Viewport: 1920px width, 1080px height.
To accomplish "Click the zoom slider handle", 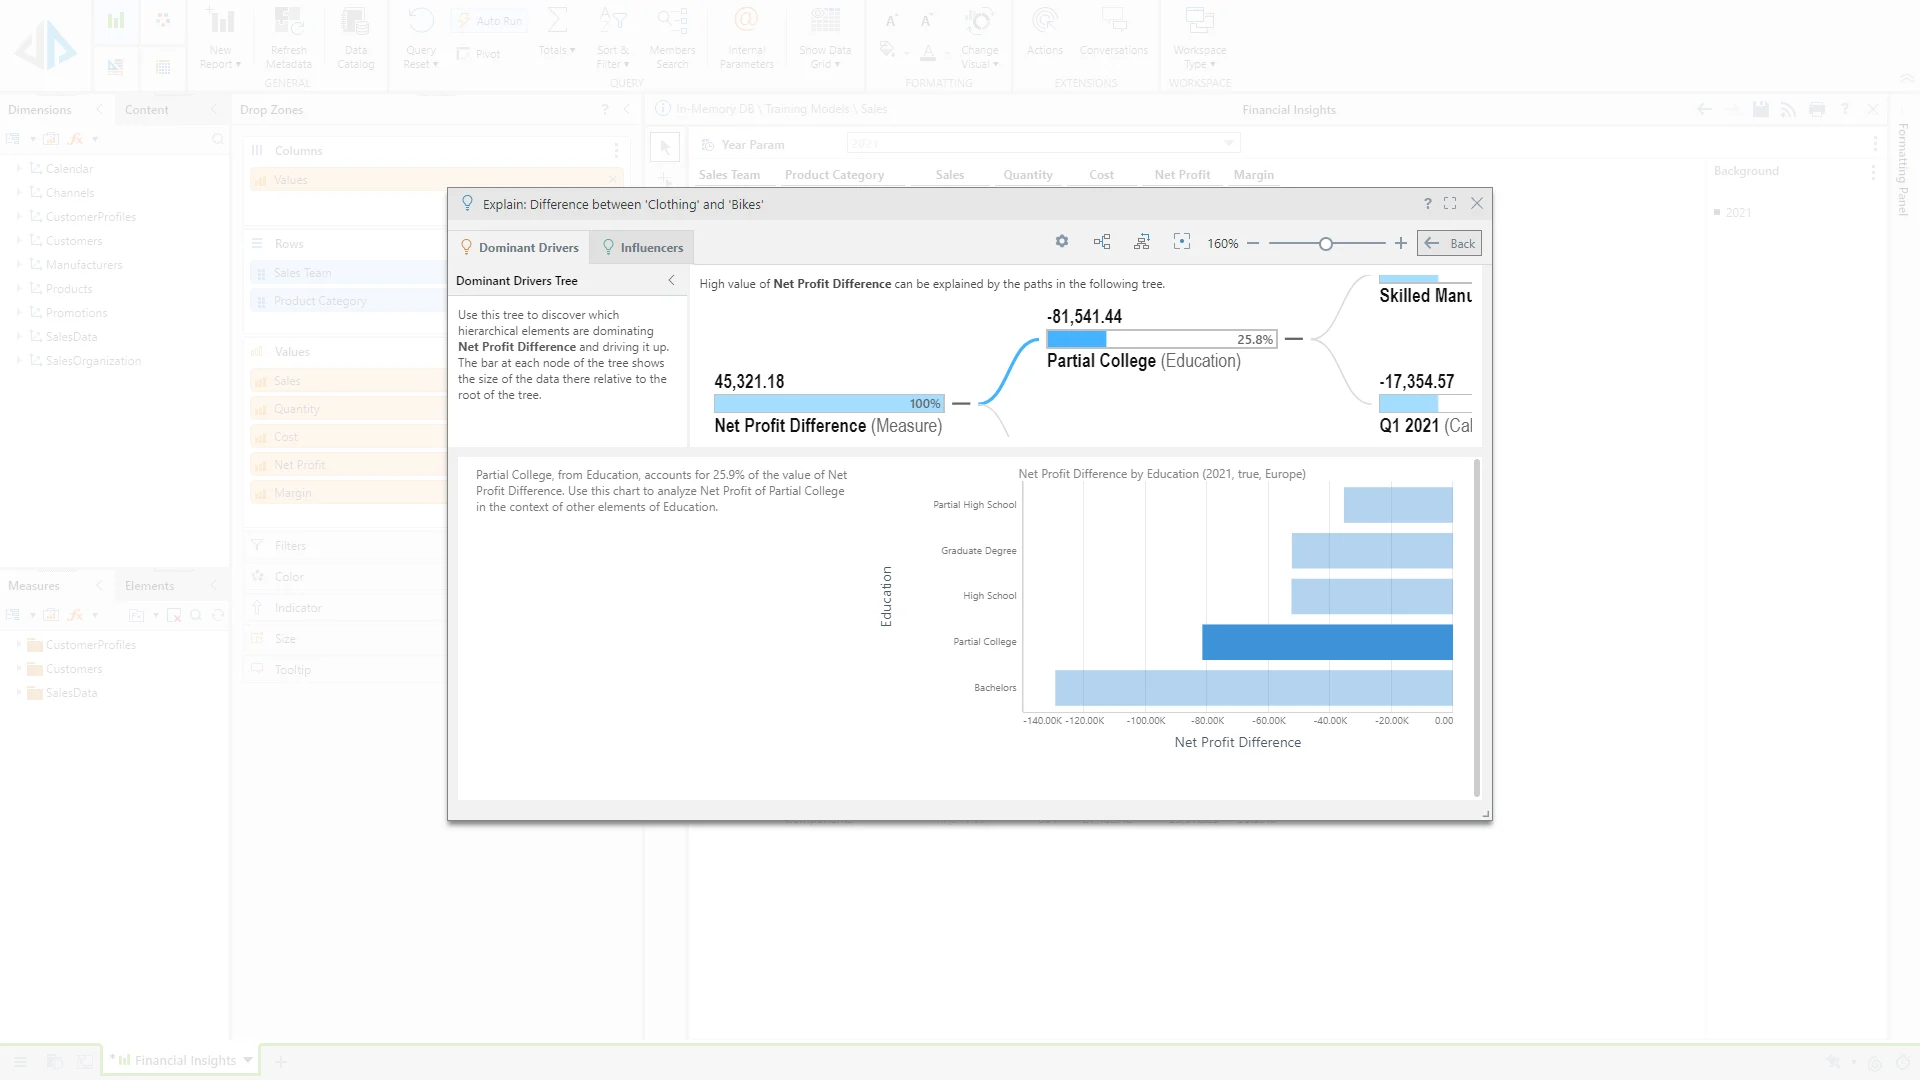I will (x=1326, y=243).
